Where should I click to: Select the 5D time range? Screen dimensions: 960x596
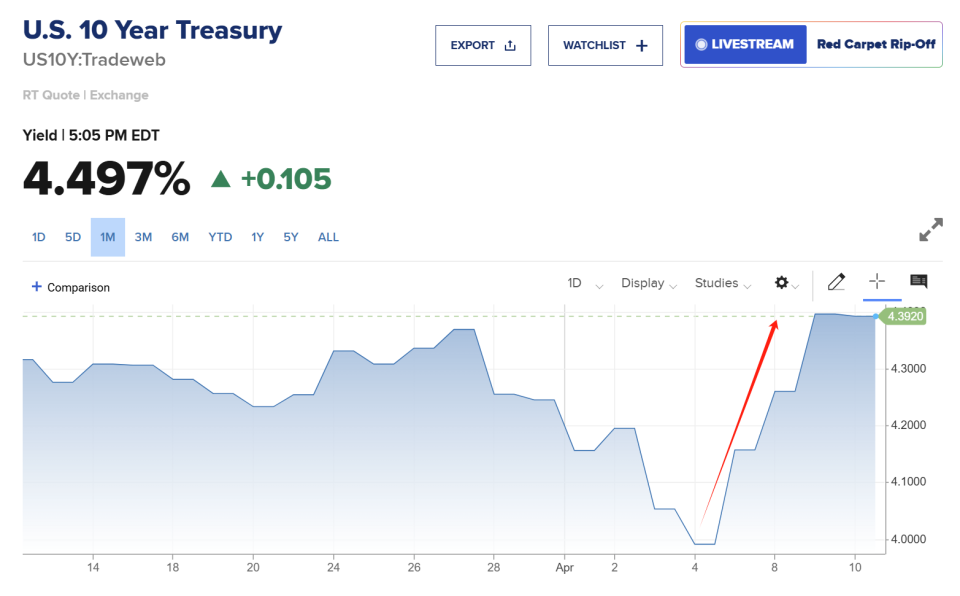73,237
